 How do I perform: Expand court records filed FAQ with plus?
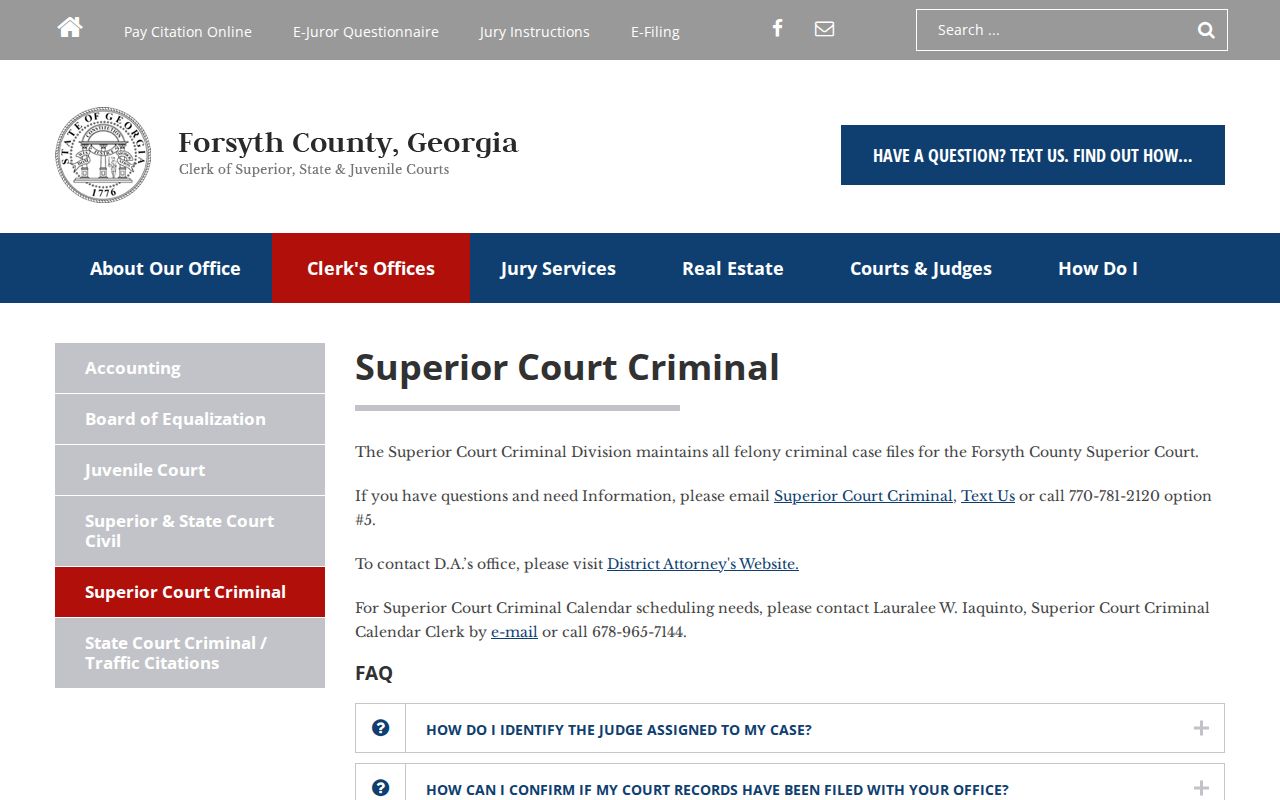click(x=1201, y=788)
